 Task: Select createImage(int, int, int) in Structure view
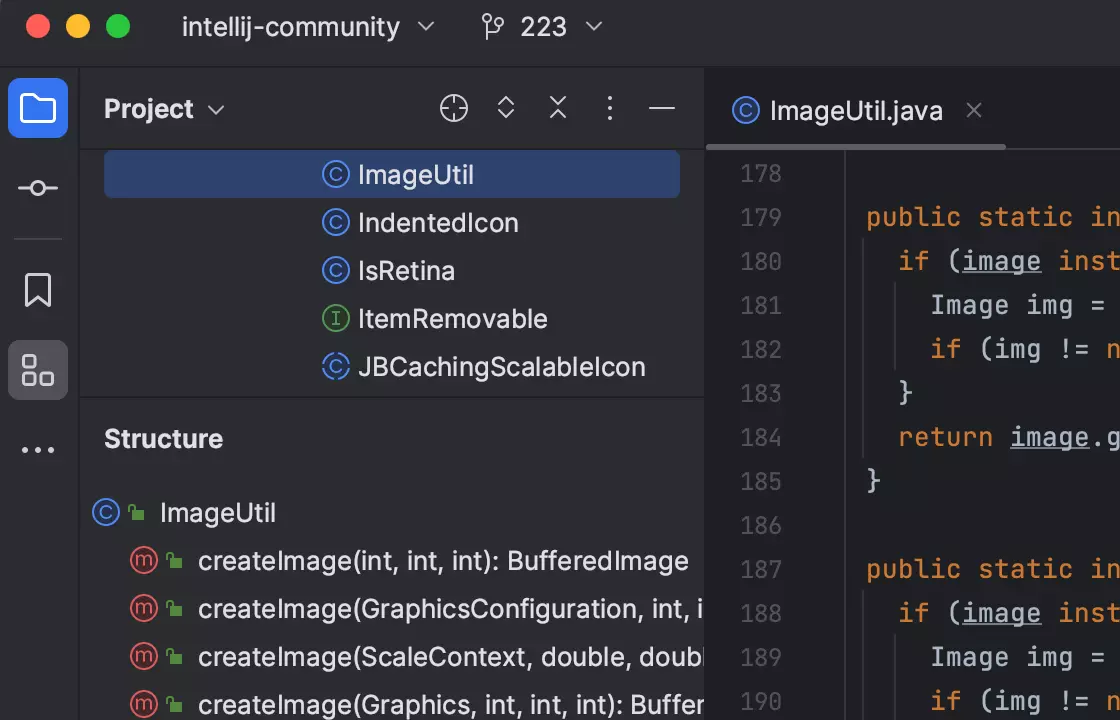click(x=444, y=561)
